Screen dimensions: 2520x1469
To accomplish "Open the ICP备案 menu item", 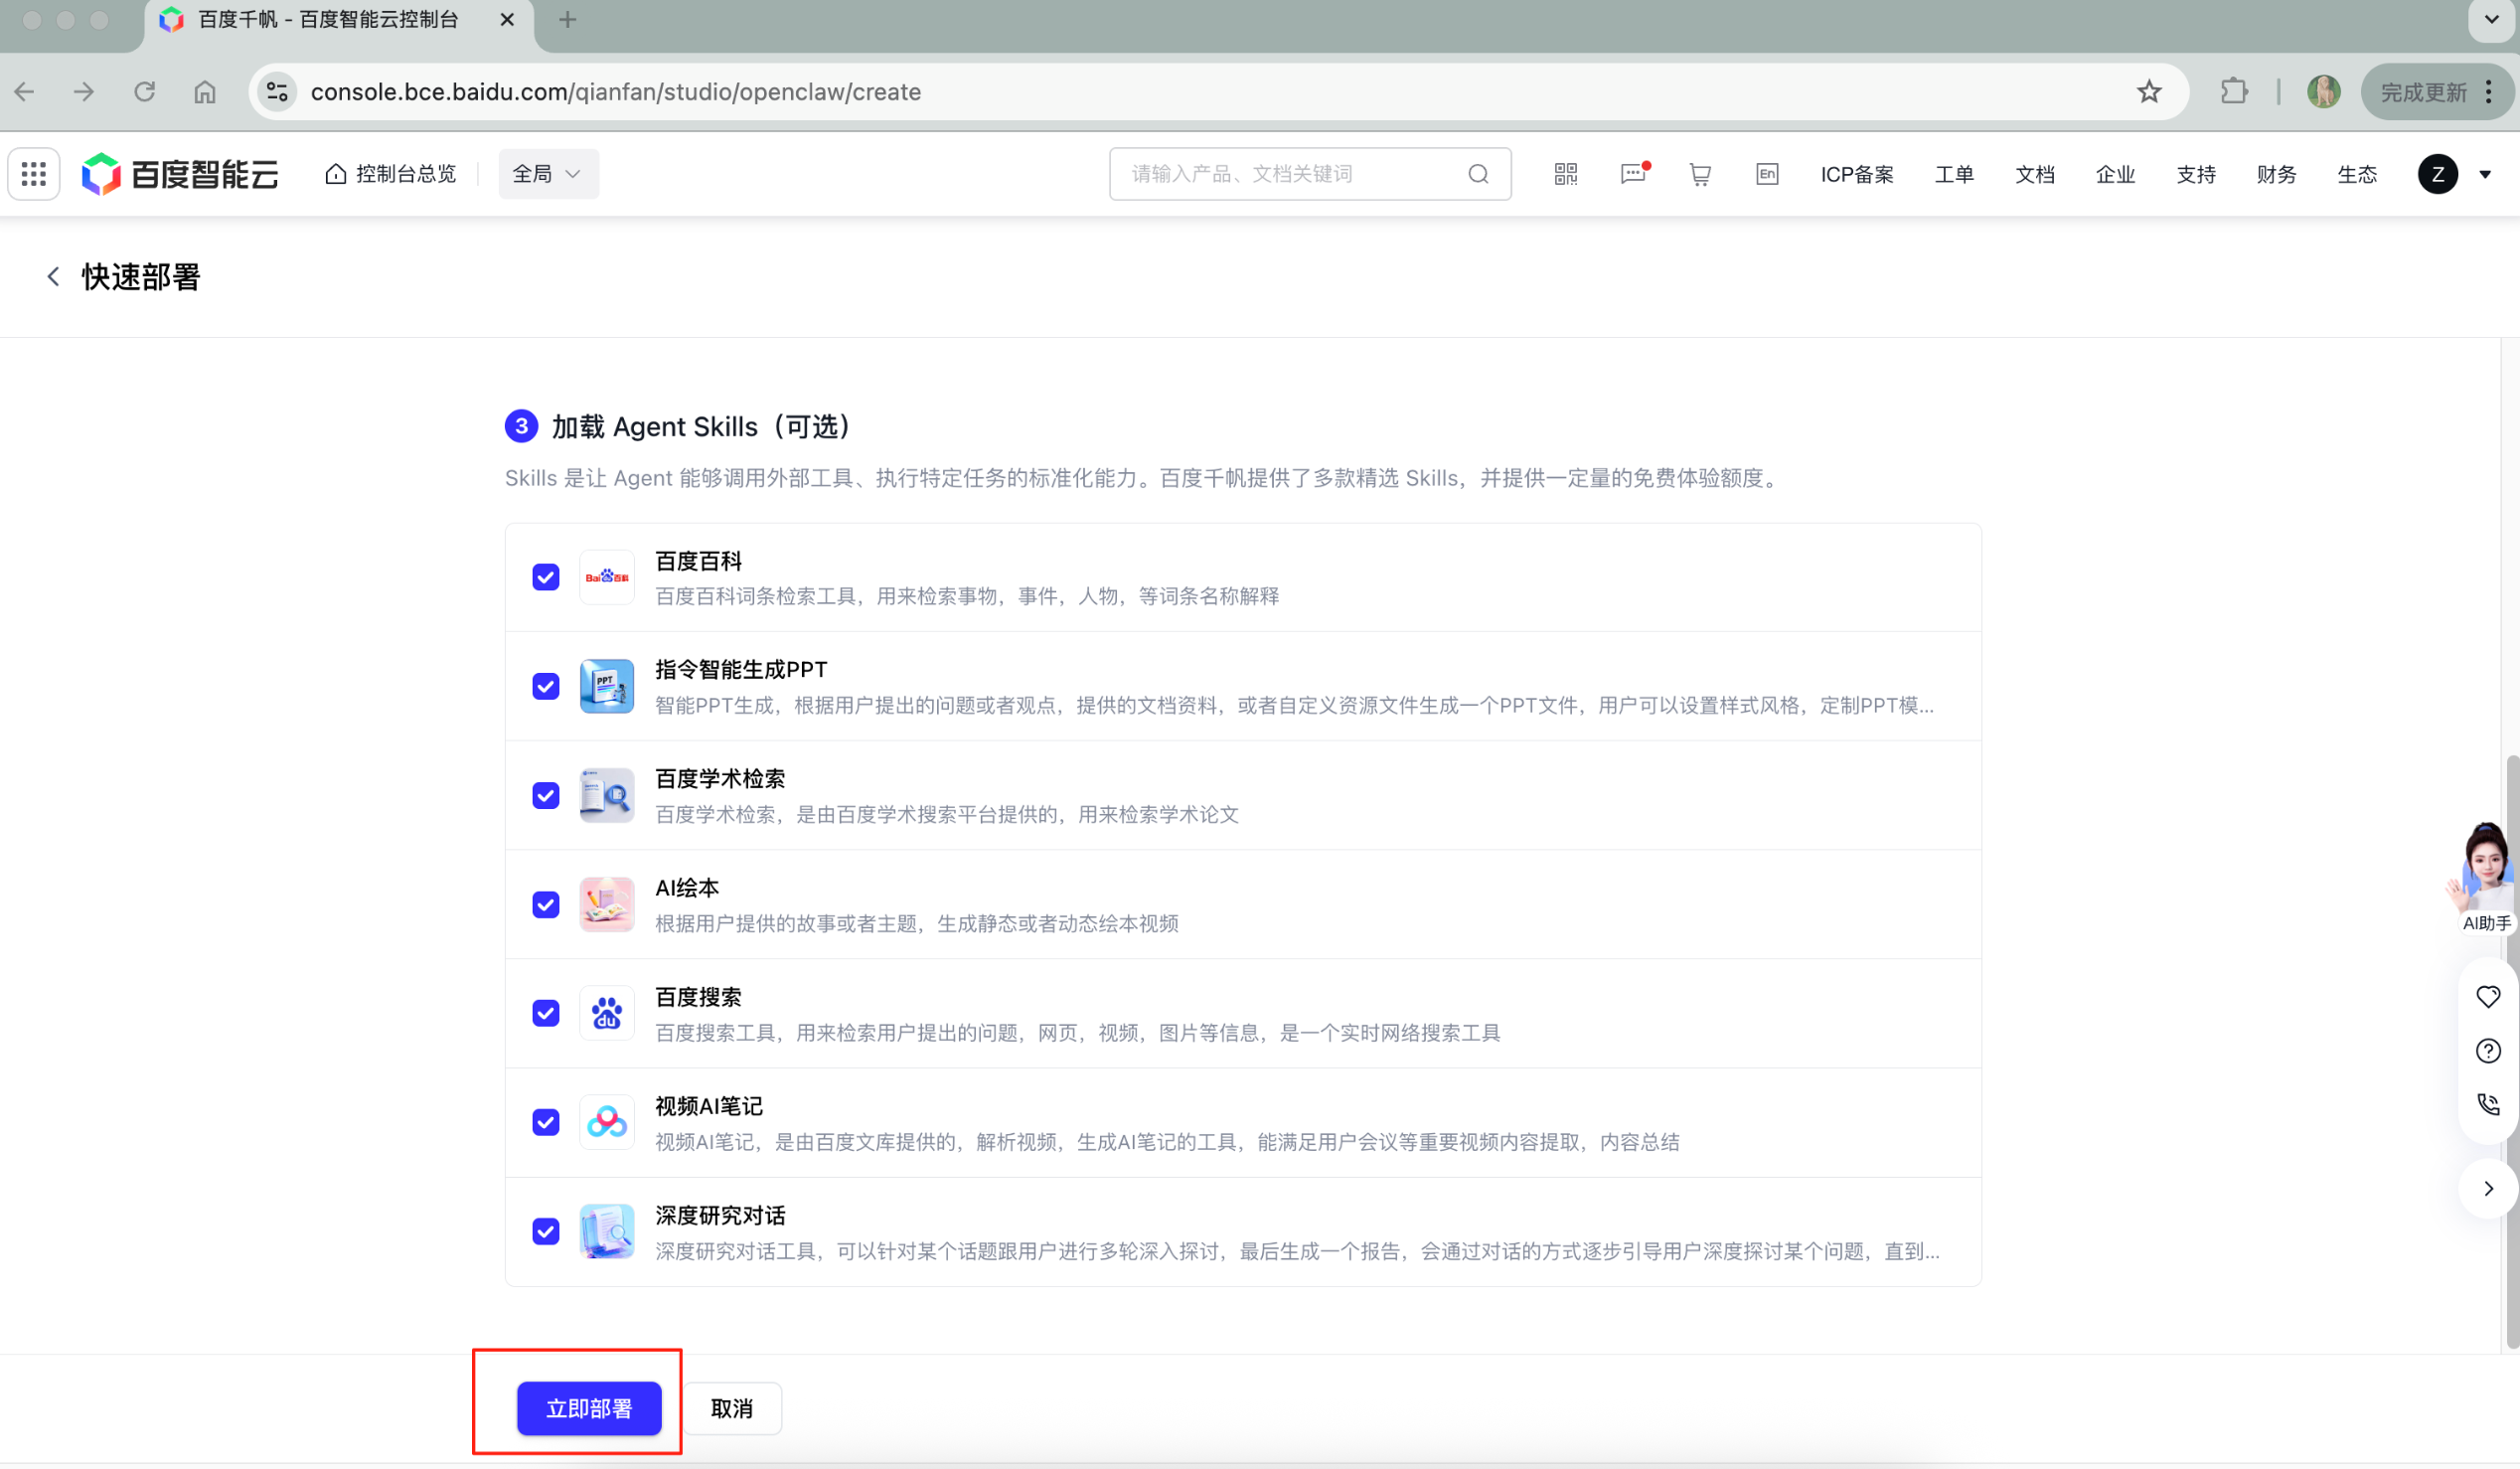I will pyautogui.click(x=1856, y=174).
